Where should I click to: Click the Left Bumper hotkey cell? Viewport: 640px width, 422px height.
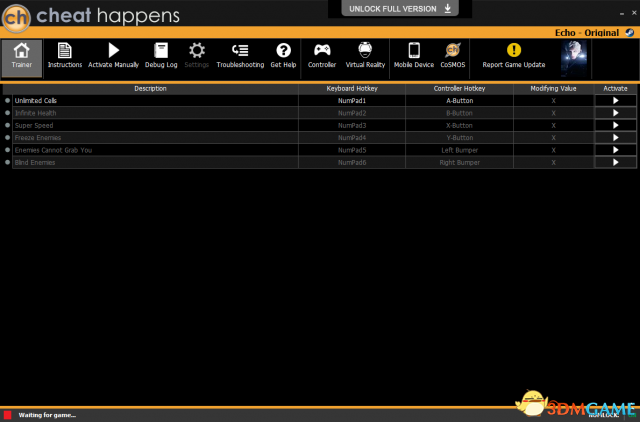(460, 150)
